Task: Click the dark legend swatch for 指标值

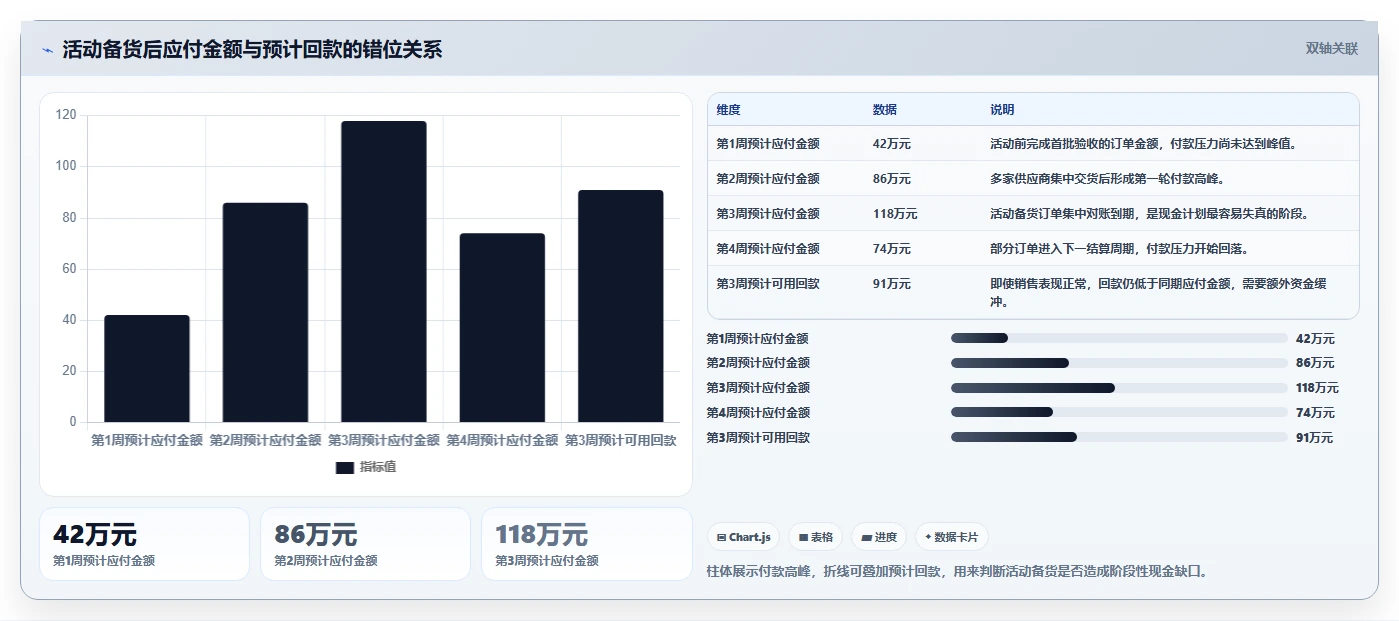Action: tap(345, 467)
